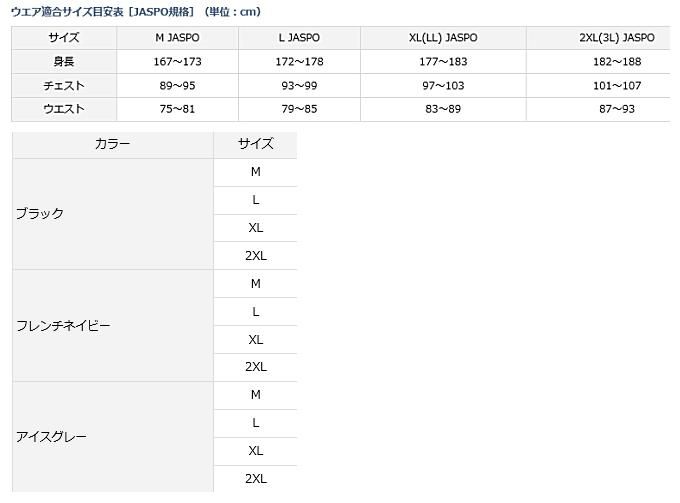Click the 101~107 chest value cell
Image resolution: width=680 pixels, height=503 pixels.
616,86
